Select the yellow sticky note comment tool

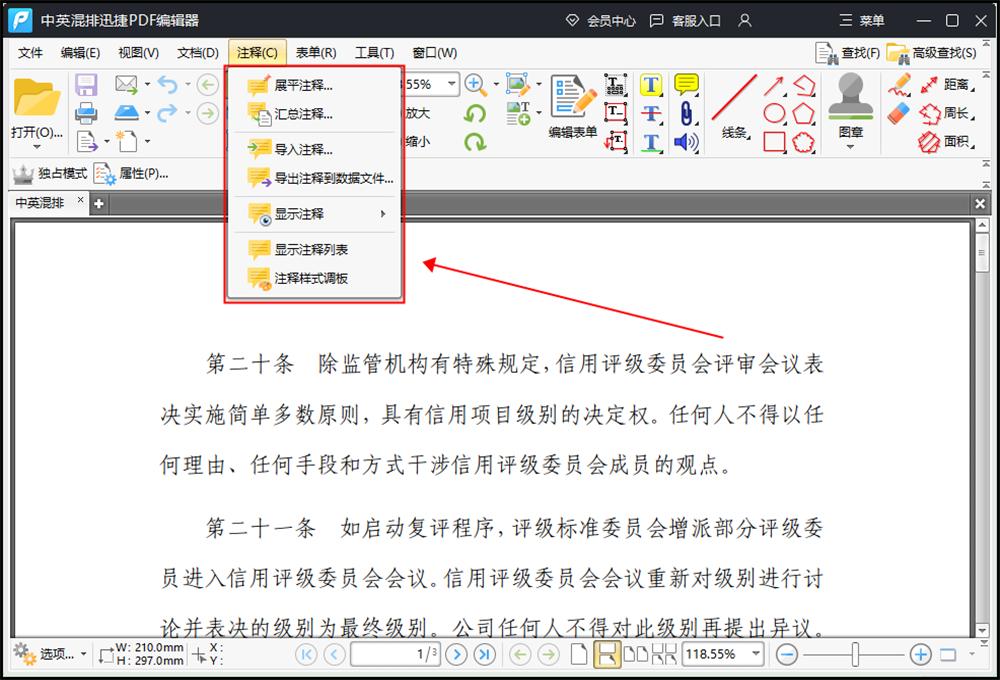pyautogui.click(x=686, y=84)
